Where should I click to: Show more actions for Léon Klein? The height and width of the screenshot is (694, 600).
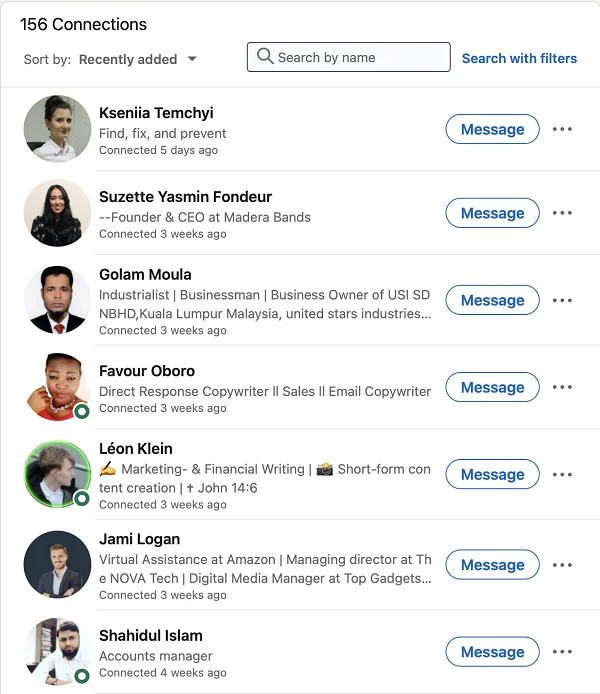tap(562, 474)
